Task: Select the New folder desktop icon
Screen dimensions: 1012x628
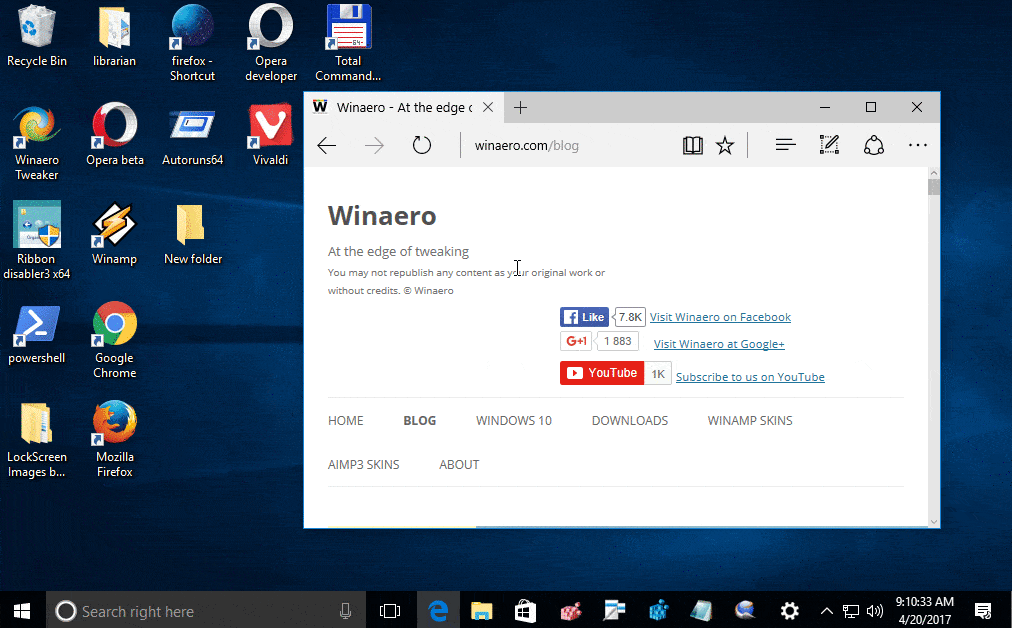Action: [192, 233]
